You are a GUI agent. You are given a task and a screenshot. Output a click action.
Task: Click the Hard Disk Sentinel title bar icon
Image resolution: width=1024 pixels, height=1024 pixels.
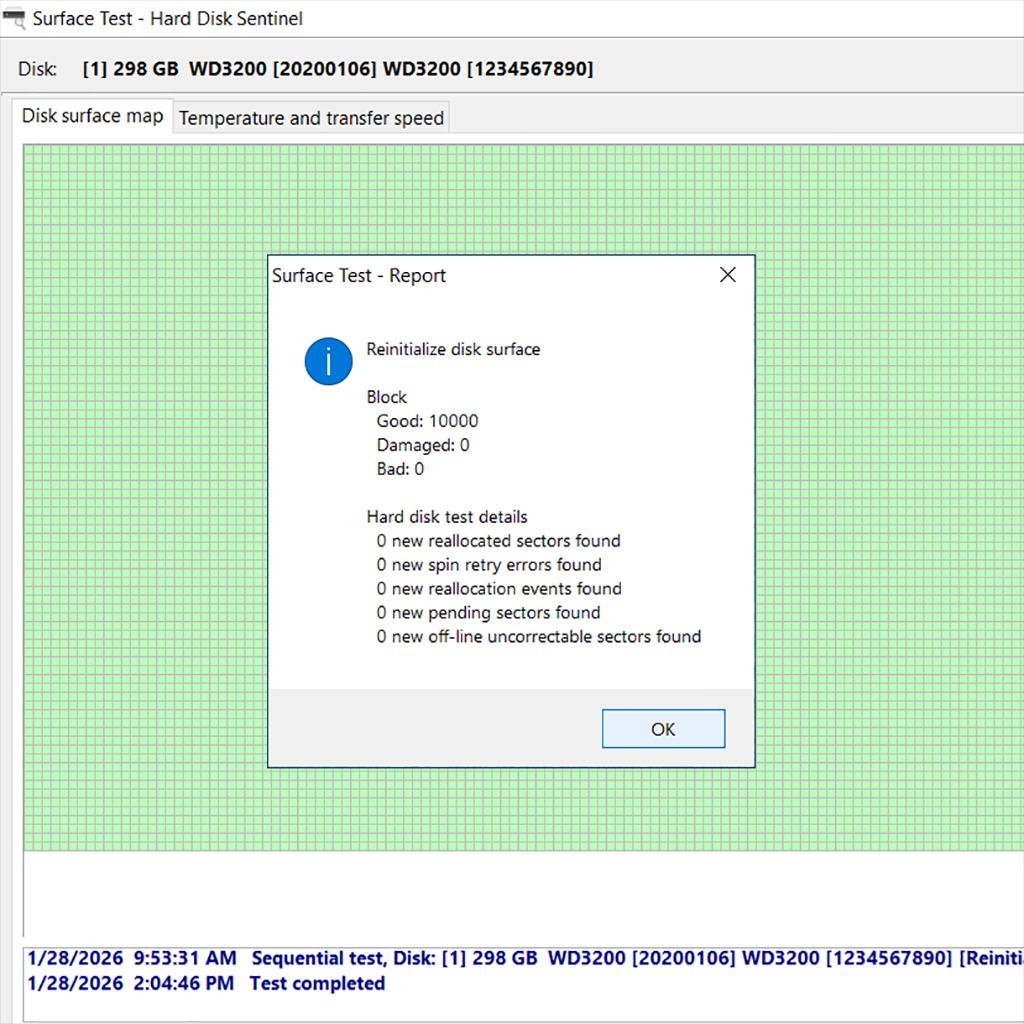[x=14, y=19]
